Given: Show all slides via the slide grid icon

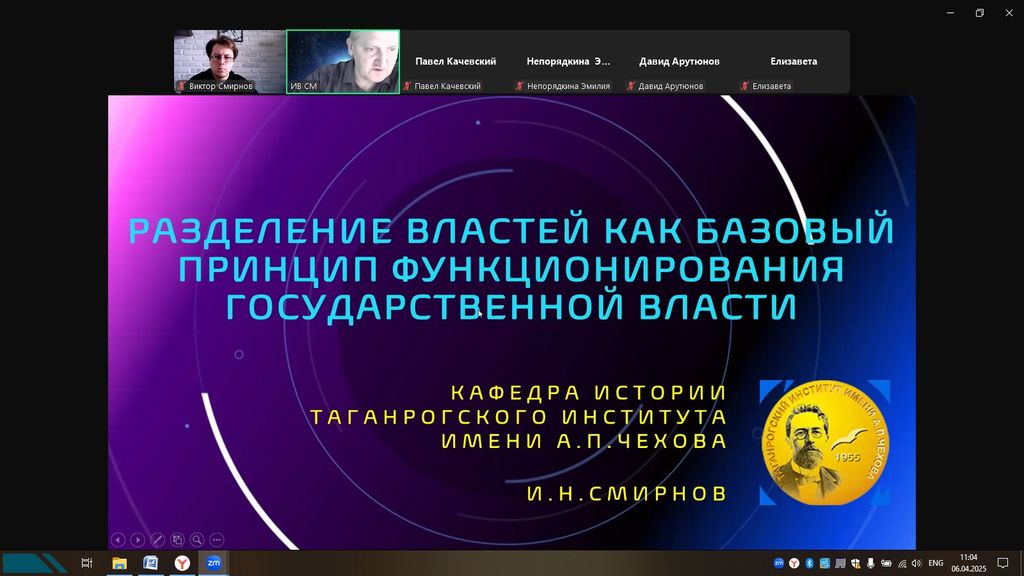Looking at the screenshot, I should [177, 540].
